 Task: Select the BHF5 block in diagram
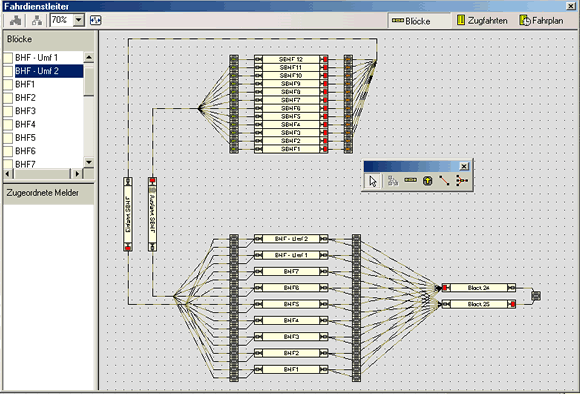click(x=291, y=304)
